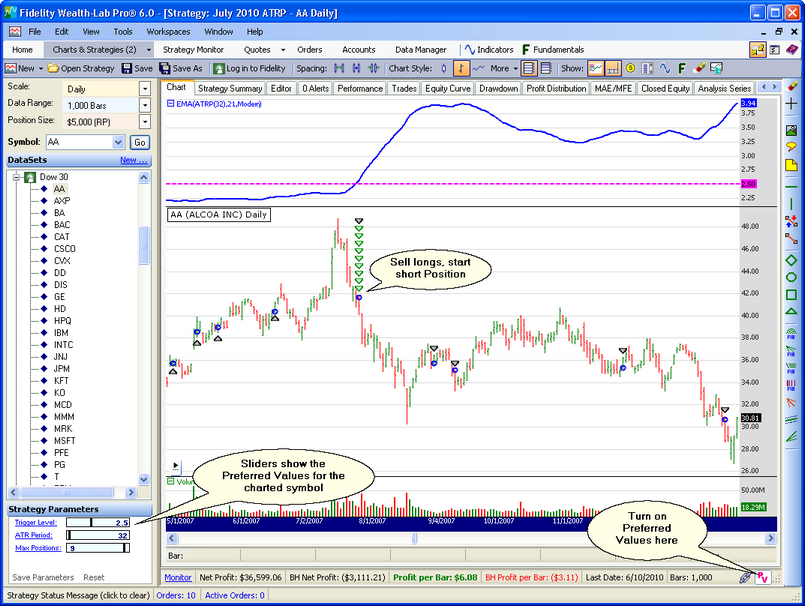Click the New... datasets link
The height and width of the screenshot is (606, 805).
click(133, 160)
